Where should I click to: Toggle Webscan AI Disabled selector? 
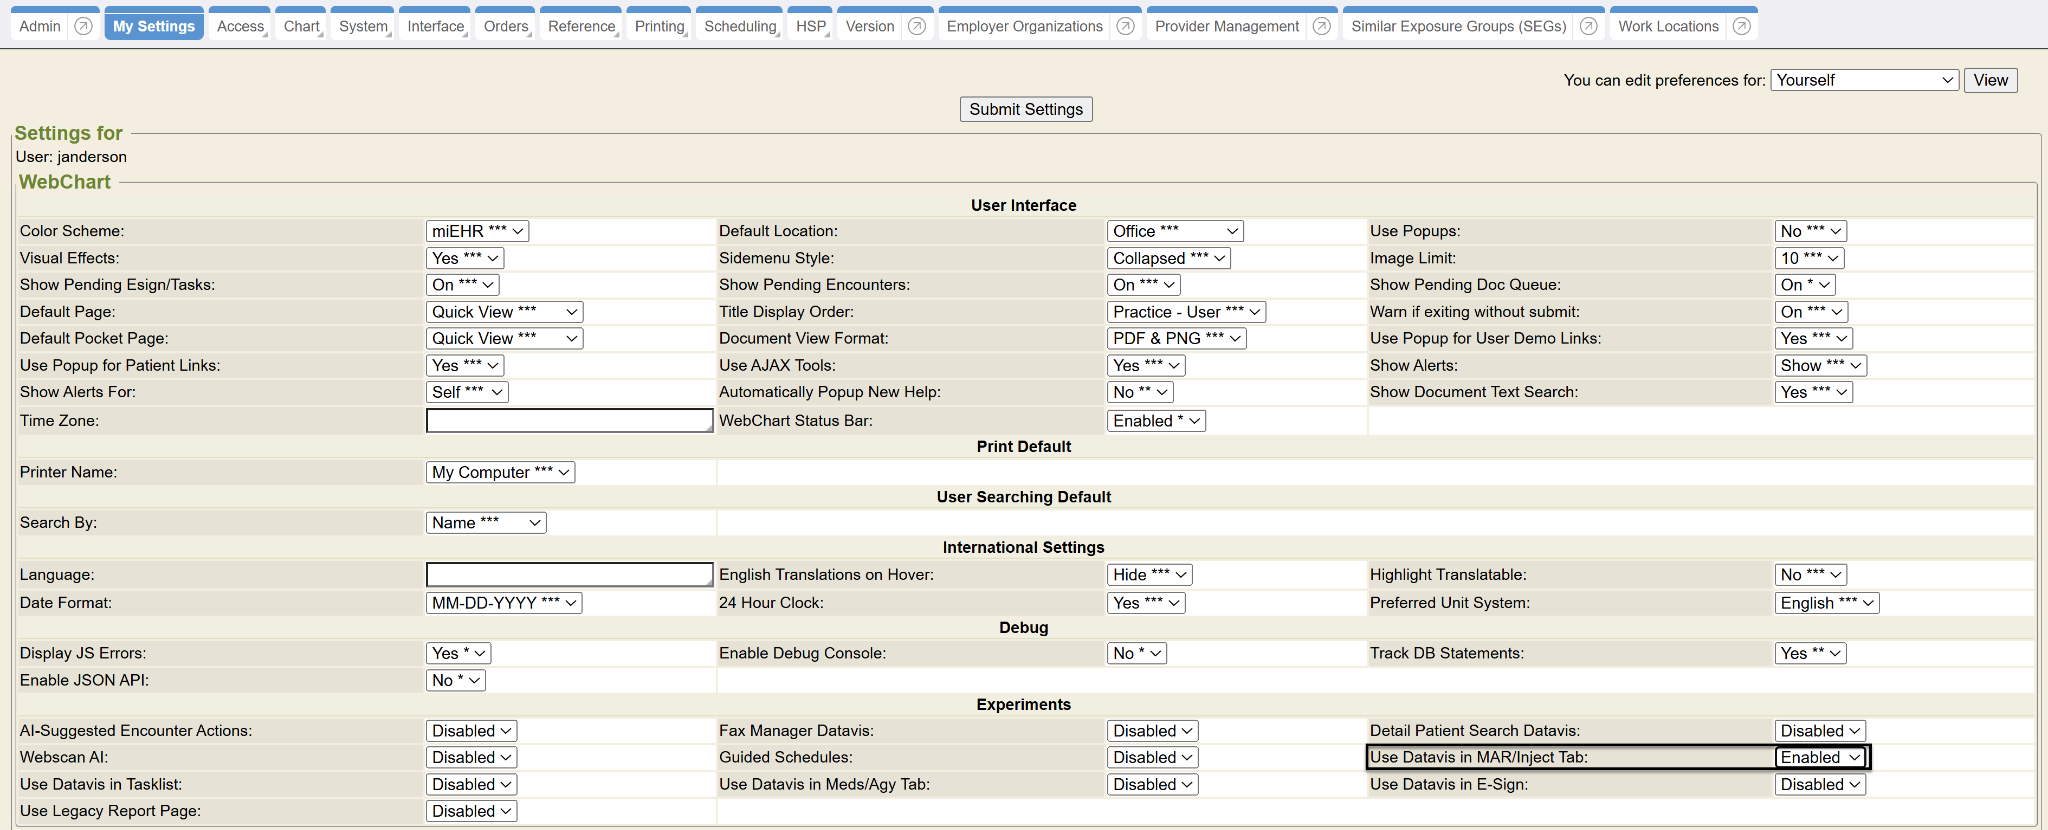click(x=471, y=758)
